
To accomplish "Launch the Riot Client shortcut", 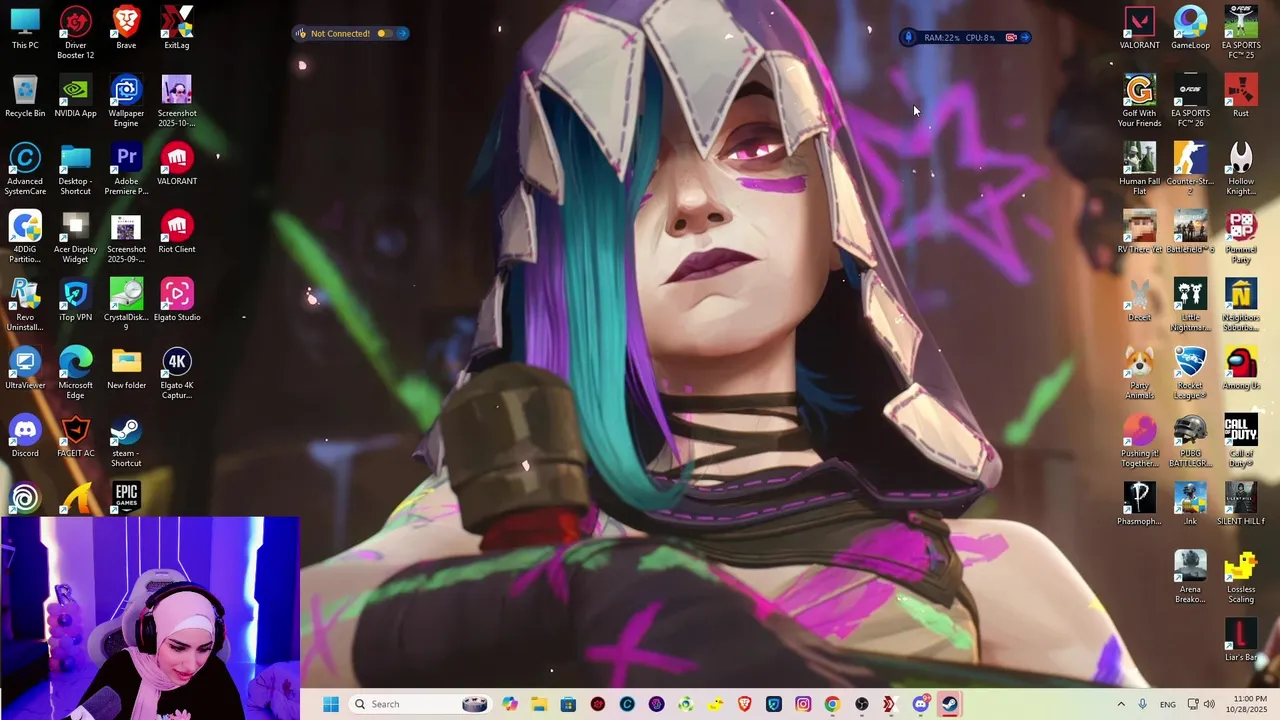I will (177, 232).
